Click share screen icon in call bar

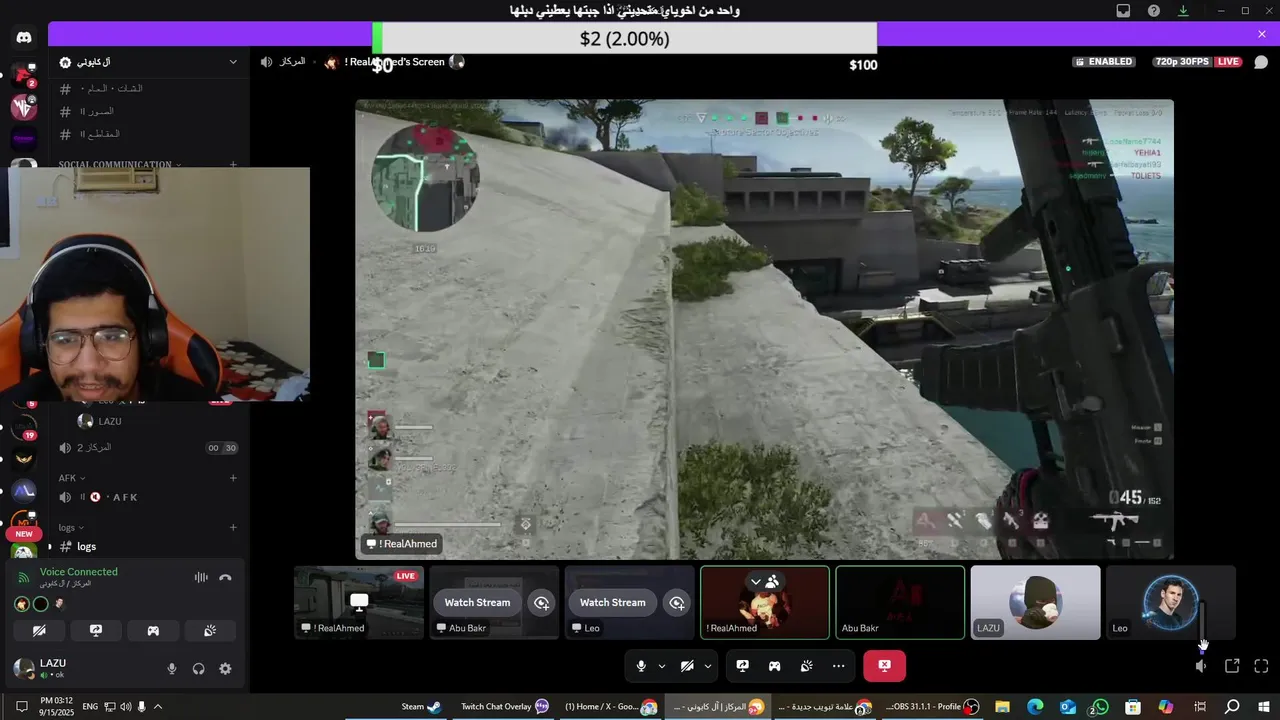[743, 666]
